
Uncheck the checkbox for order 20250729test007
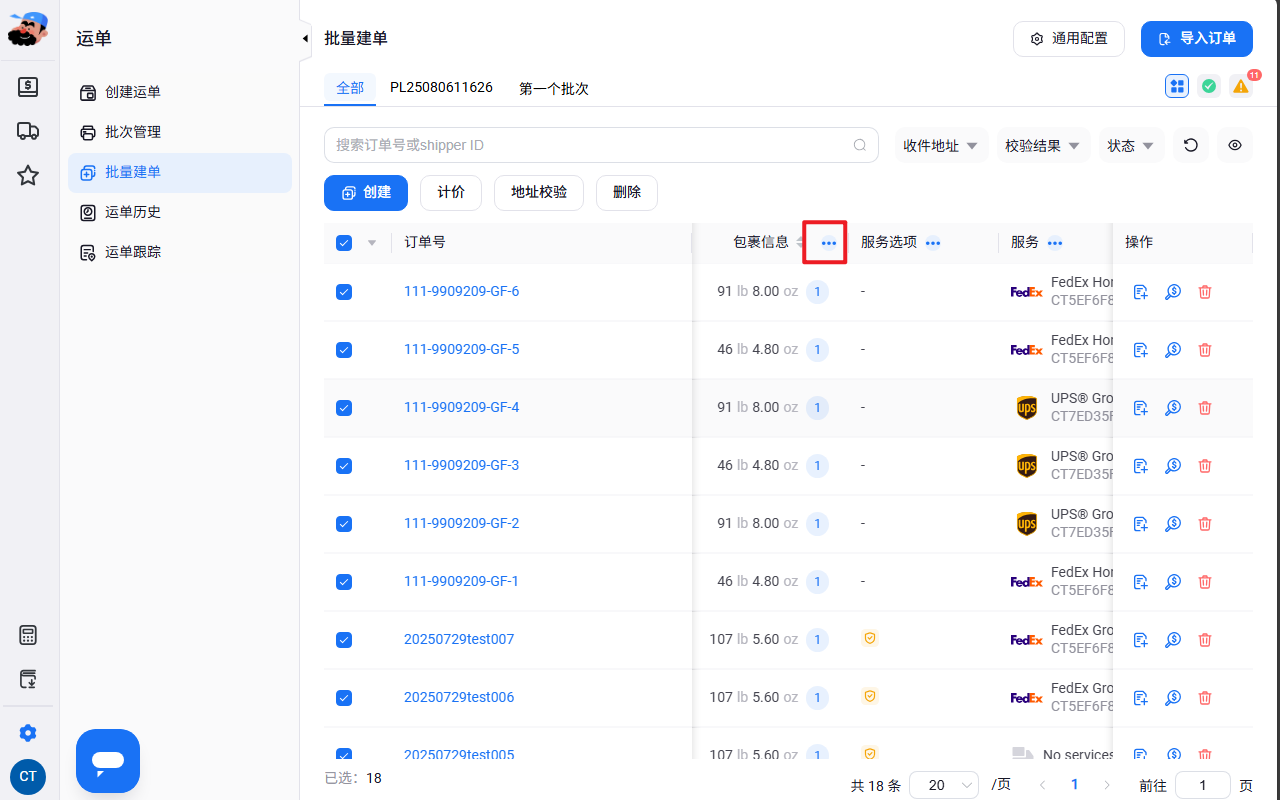(344, 640)
